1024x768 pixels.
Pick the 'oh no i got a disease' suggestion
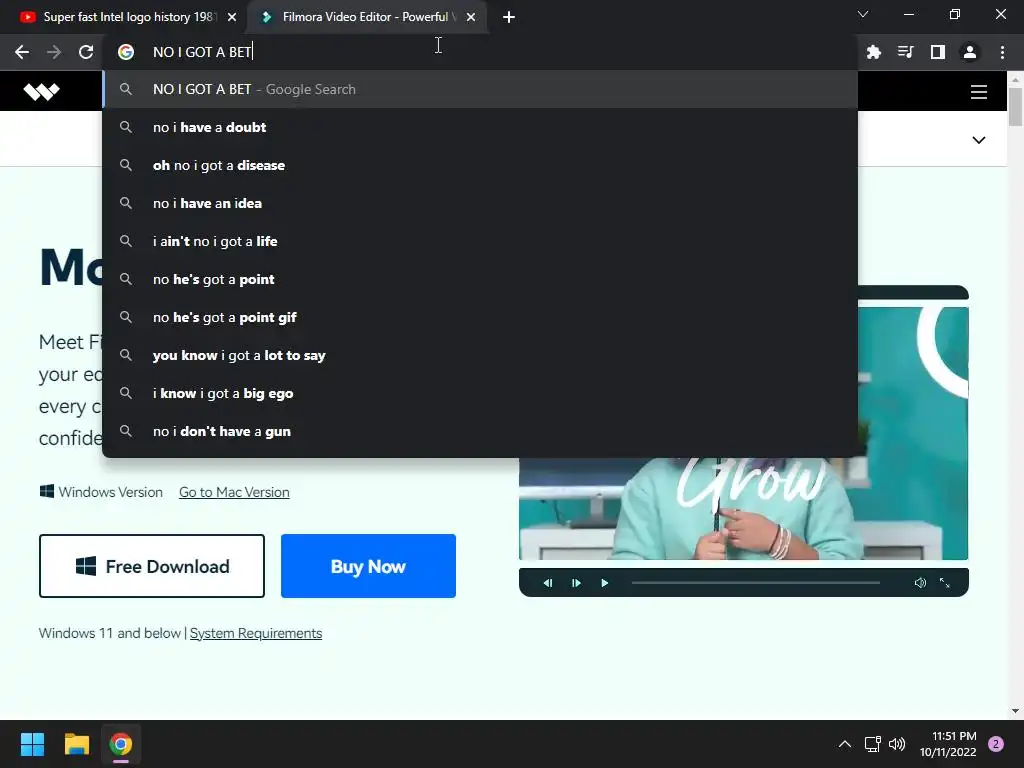tap(480, 165)
